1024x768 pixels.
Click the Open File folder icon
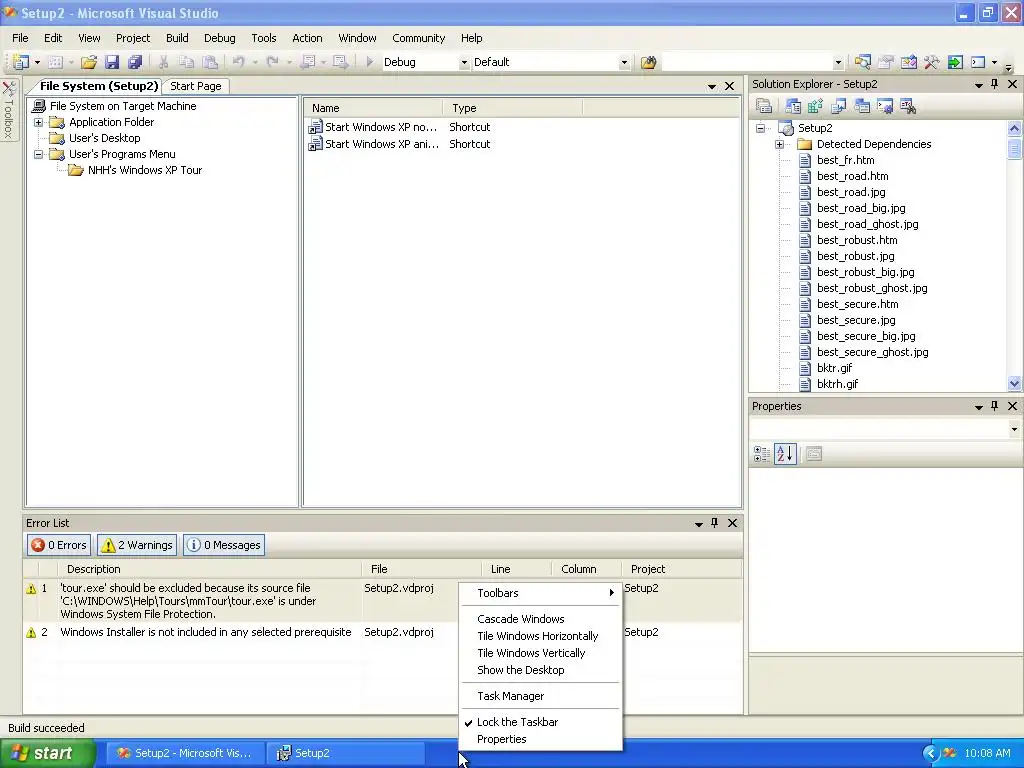tap(89, 62)
